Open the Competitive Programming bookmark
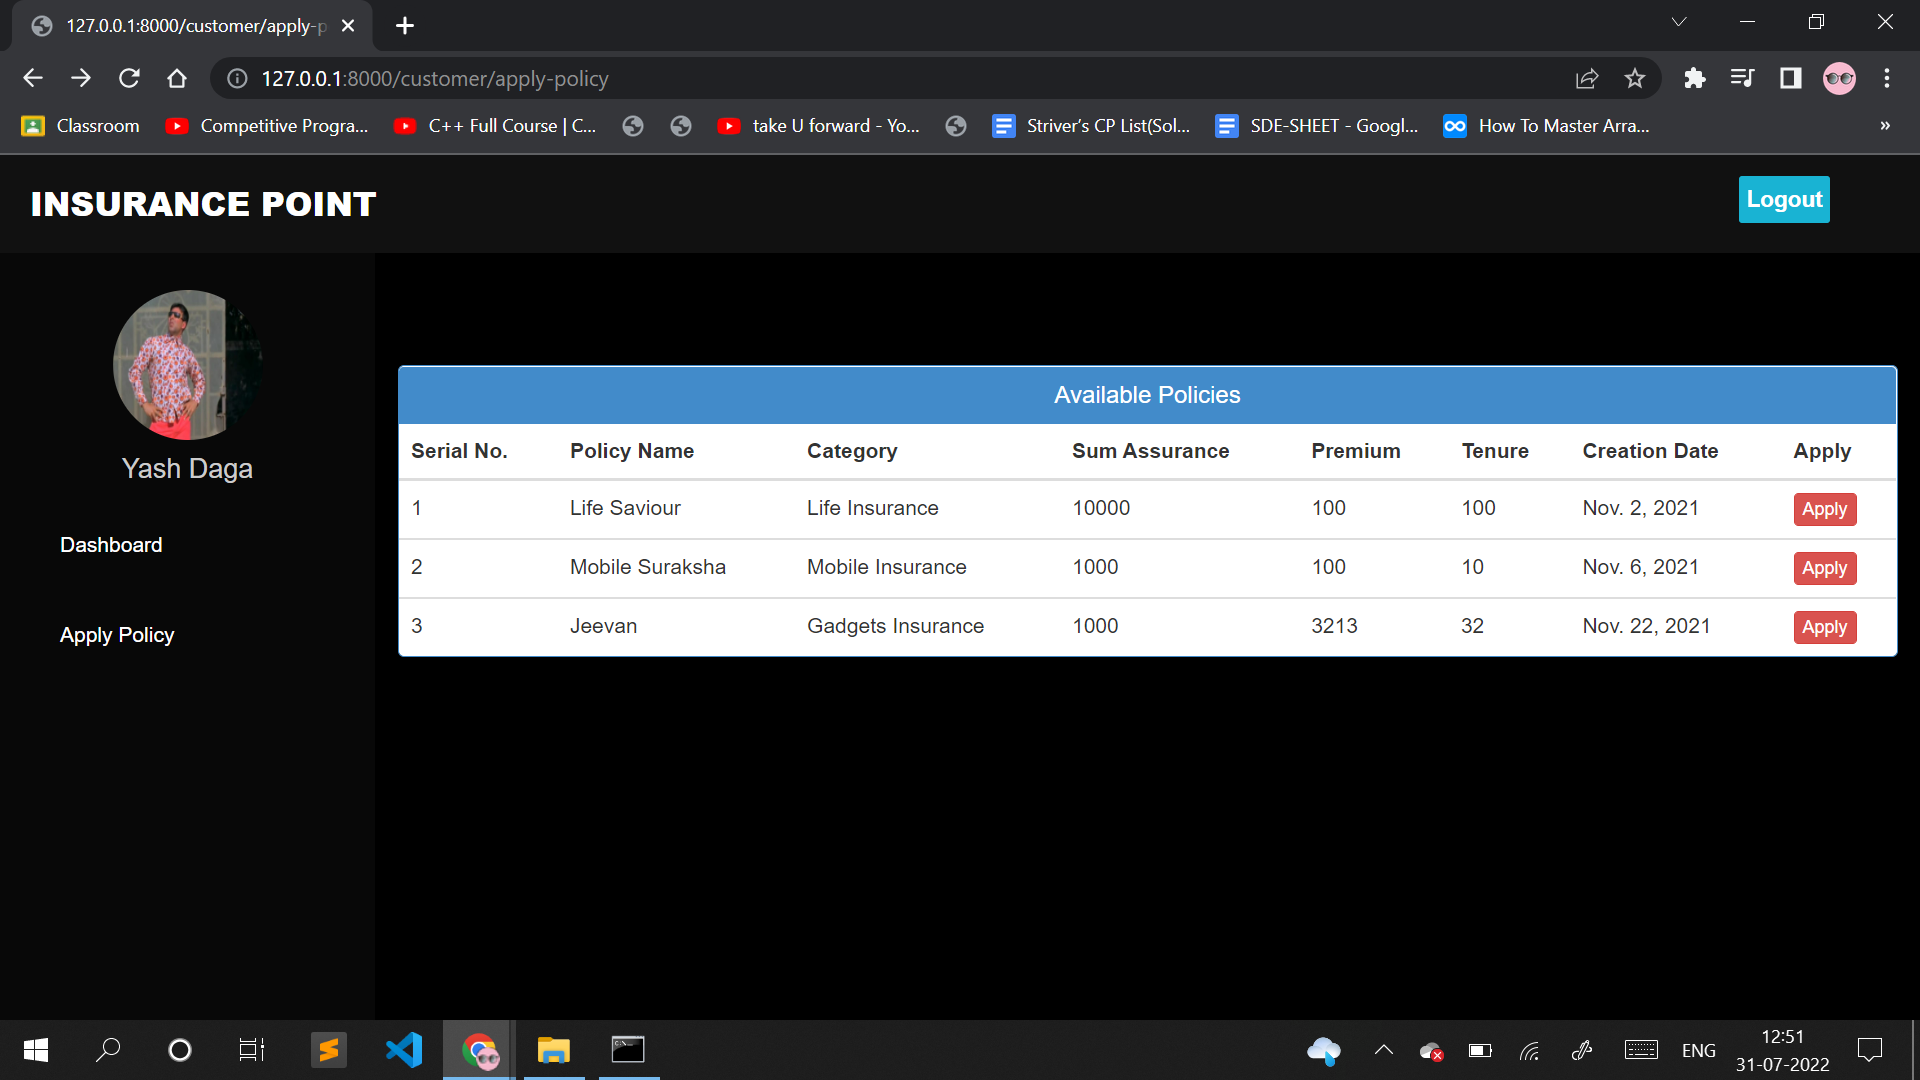The height and width of the screenshot is (1080, 1920). (x=267, y=126)
